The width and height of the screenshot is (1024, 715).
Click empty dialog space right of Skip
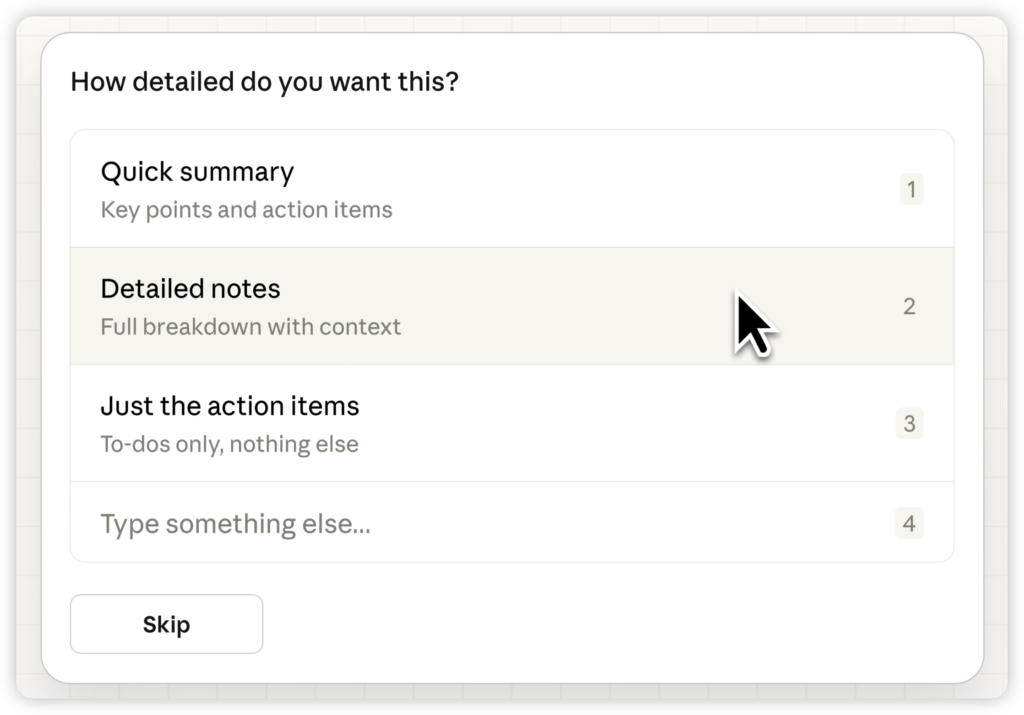[600, 624]
